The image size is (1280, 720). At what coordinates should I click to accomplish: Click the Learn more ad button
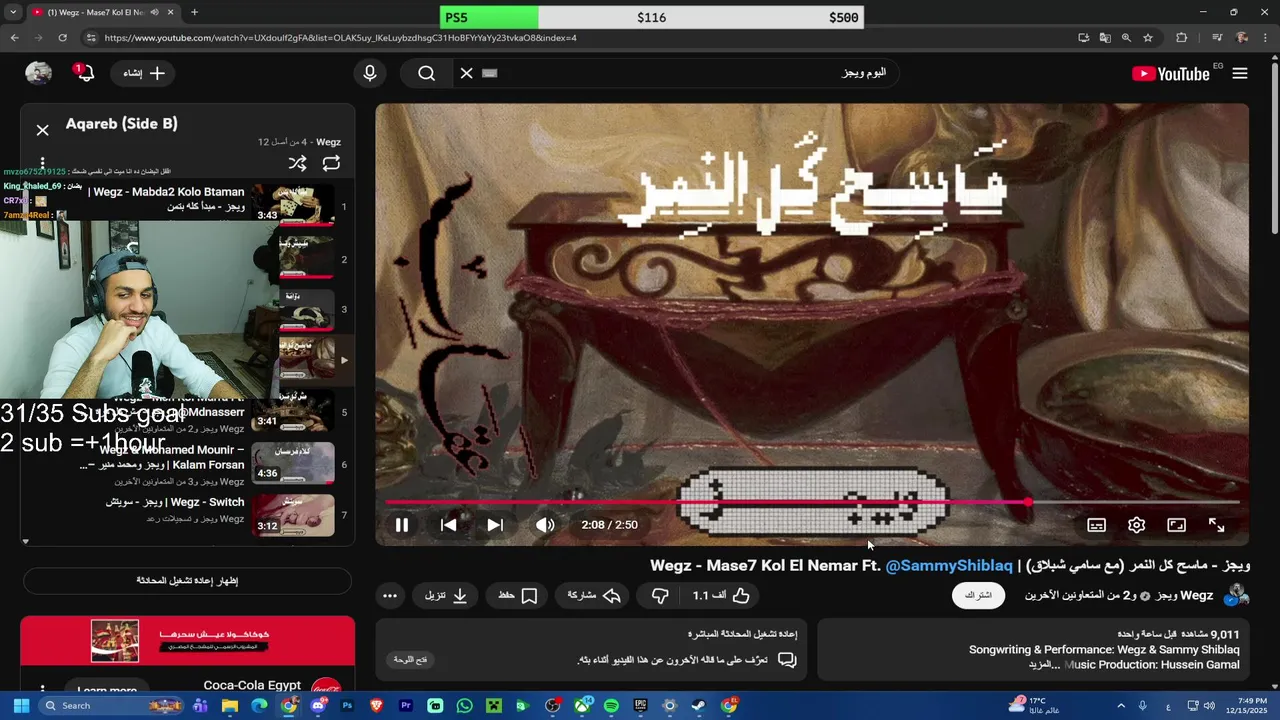tap(107, 690)
